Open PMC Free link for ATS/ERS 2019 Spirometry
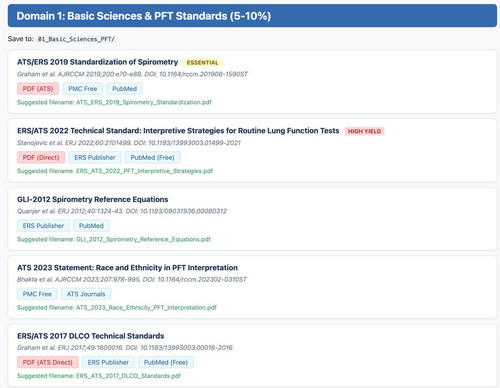Viewport: 500px width, 388px height. coord(83,89)
